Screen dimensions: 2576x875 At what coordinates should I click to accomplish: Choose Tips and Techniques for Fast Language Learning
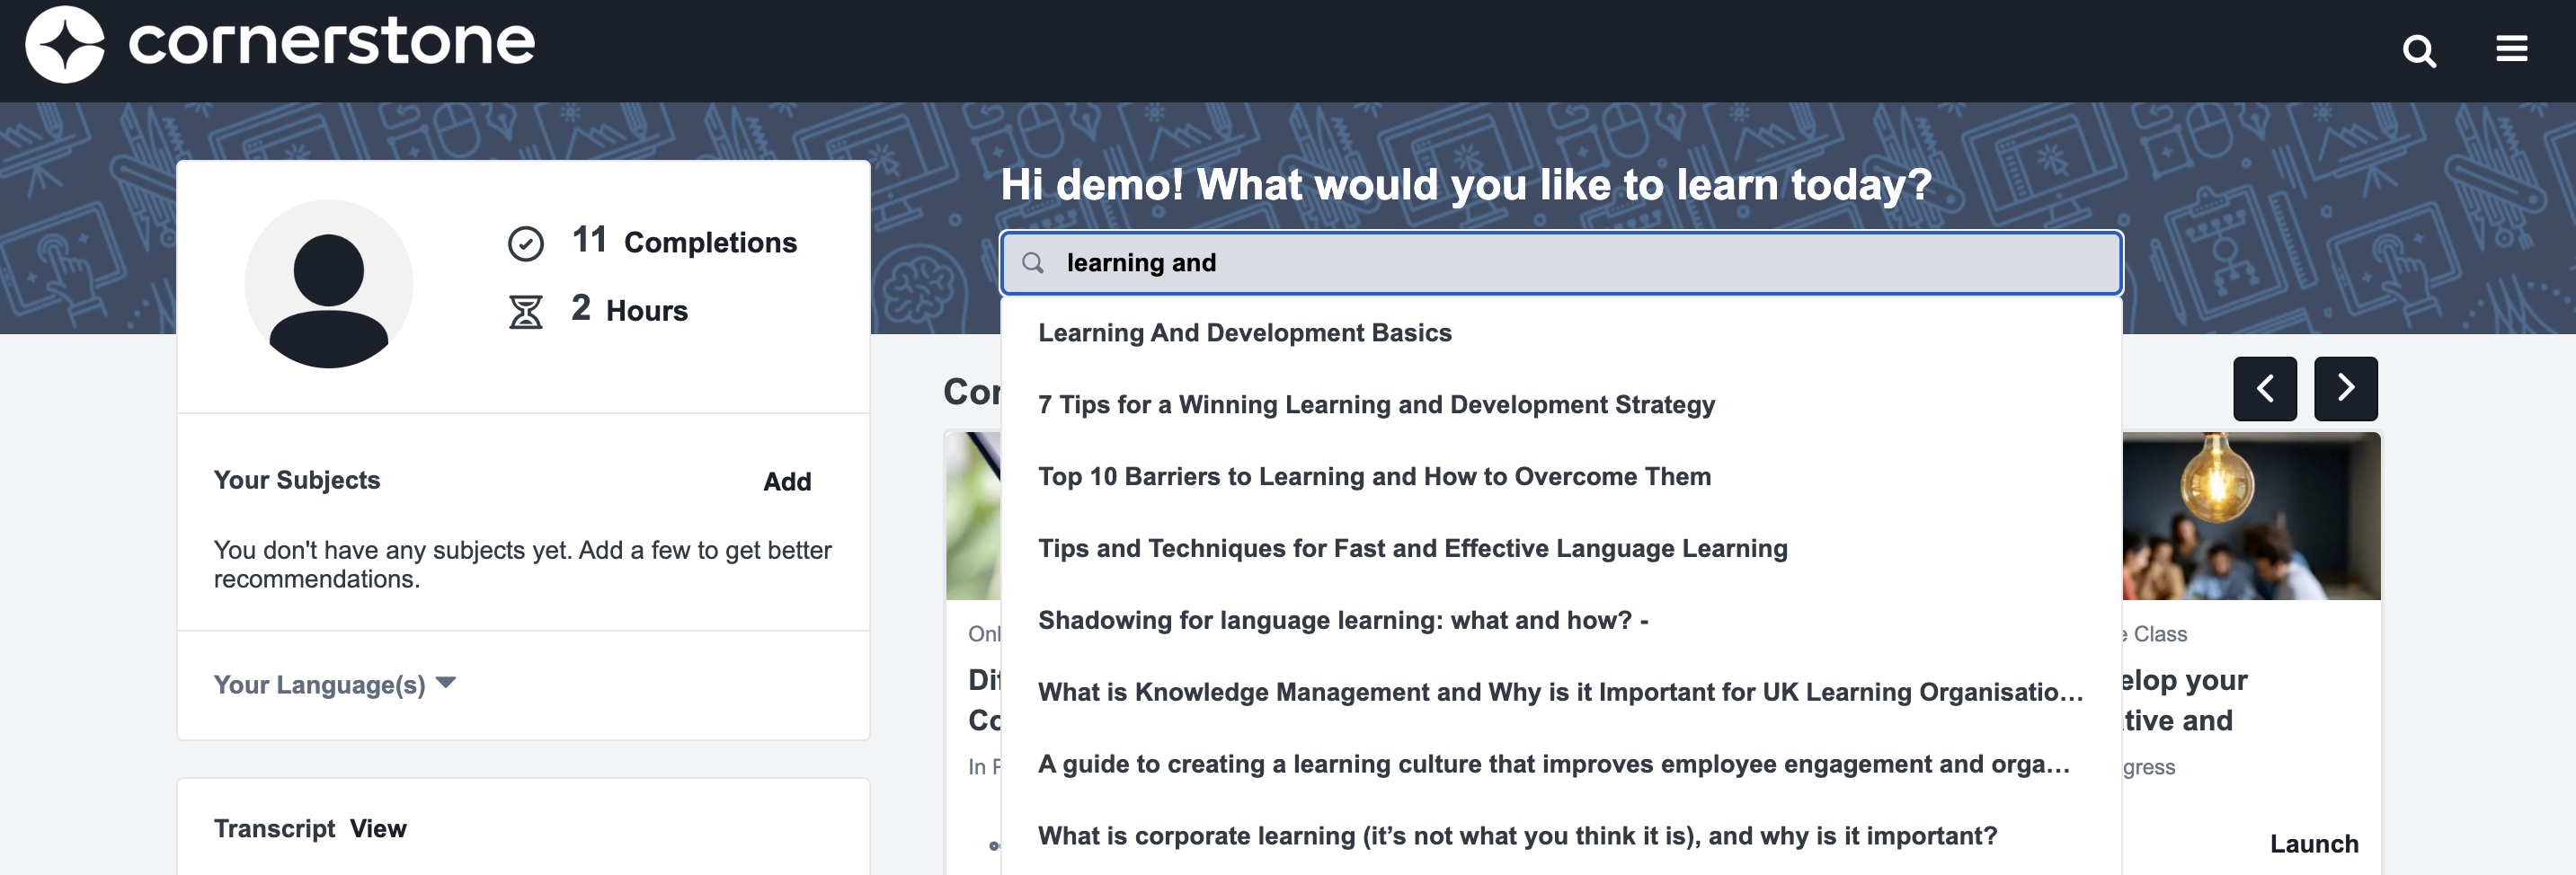click(x=1560, y=549)
